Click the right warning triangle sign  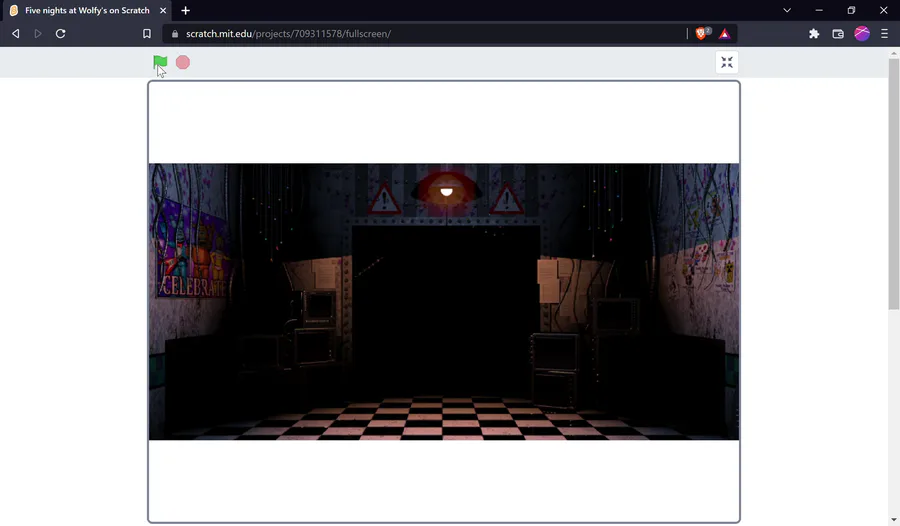pyautogui.click(x=506, y=199)
